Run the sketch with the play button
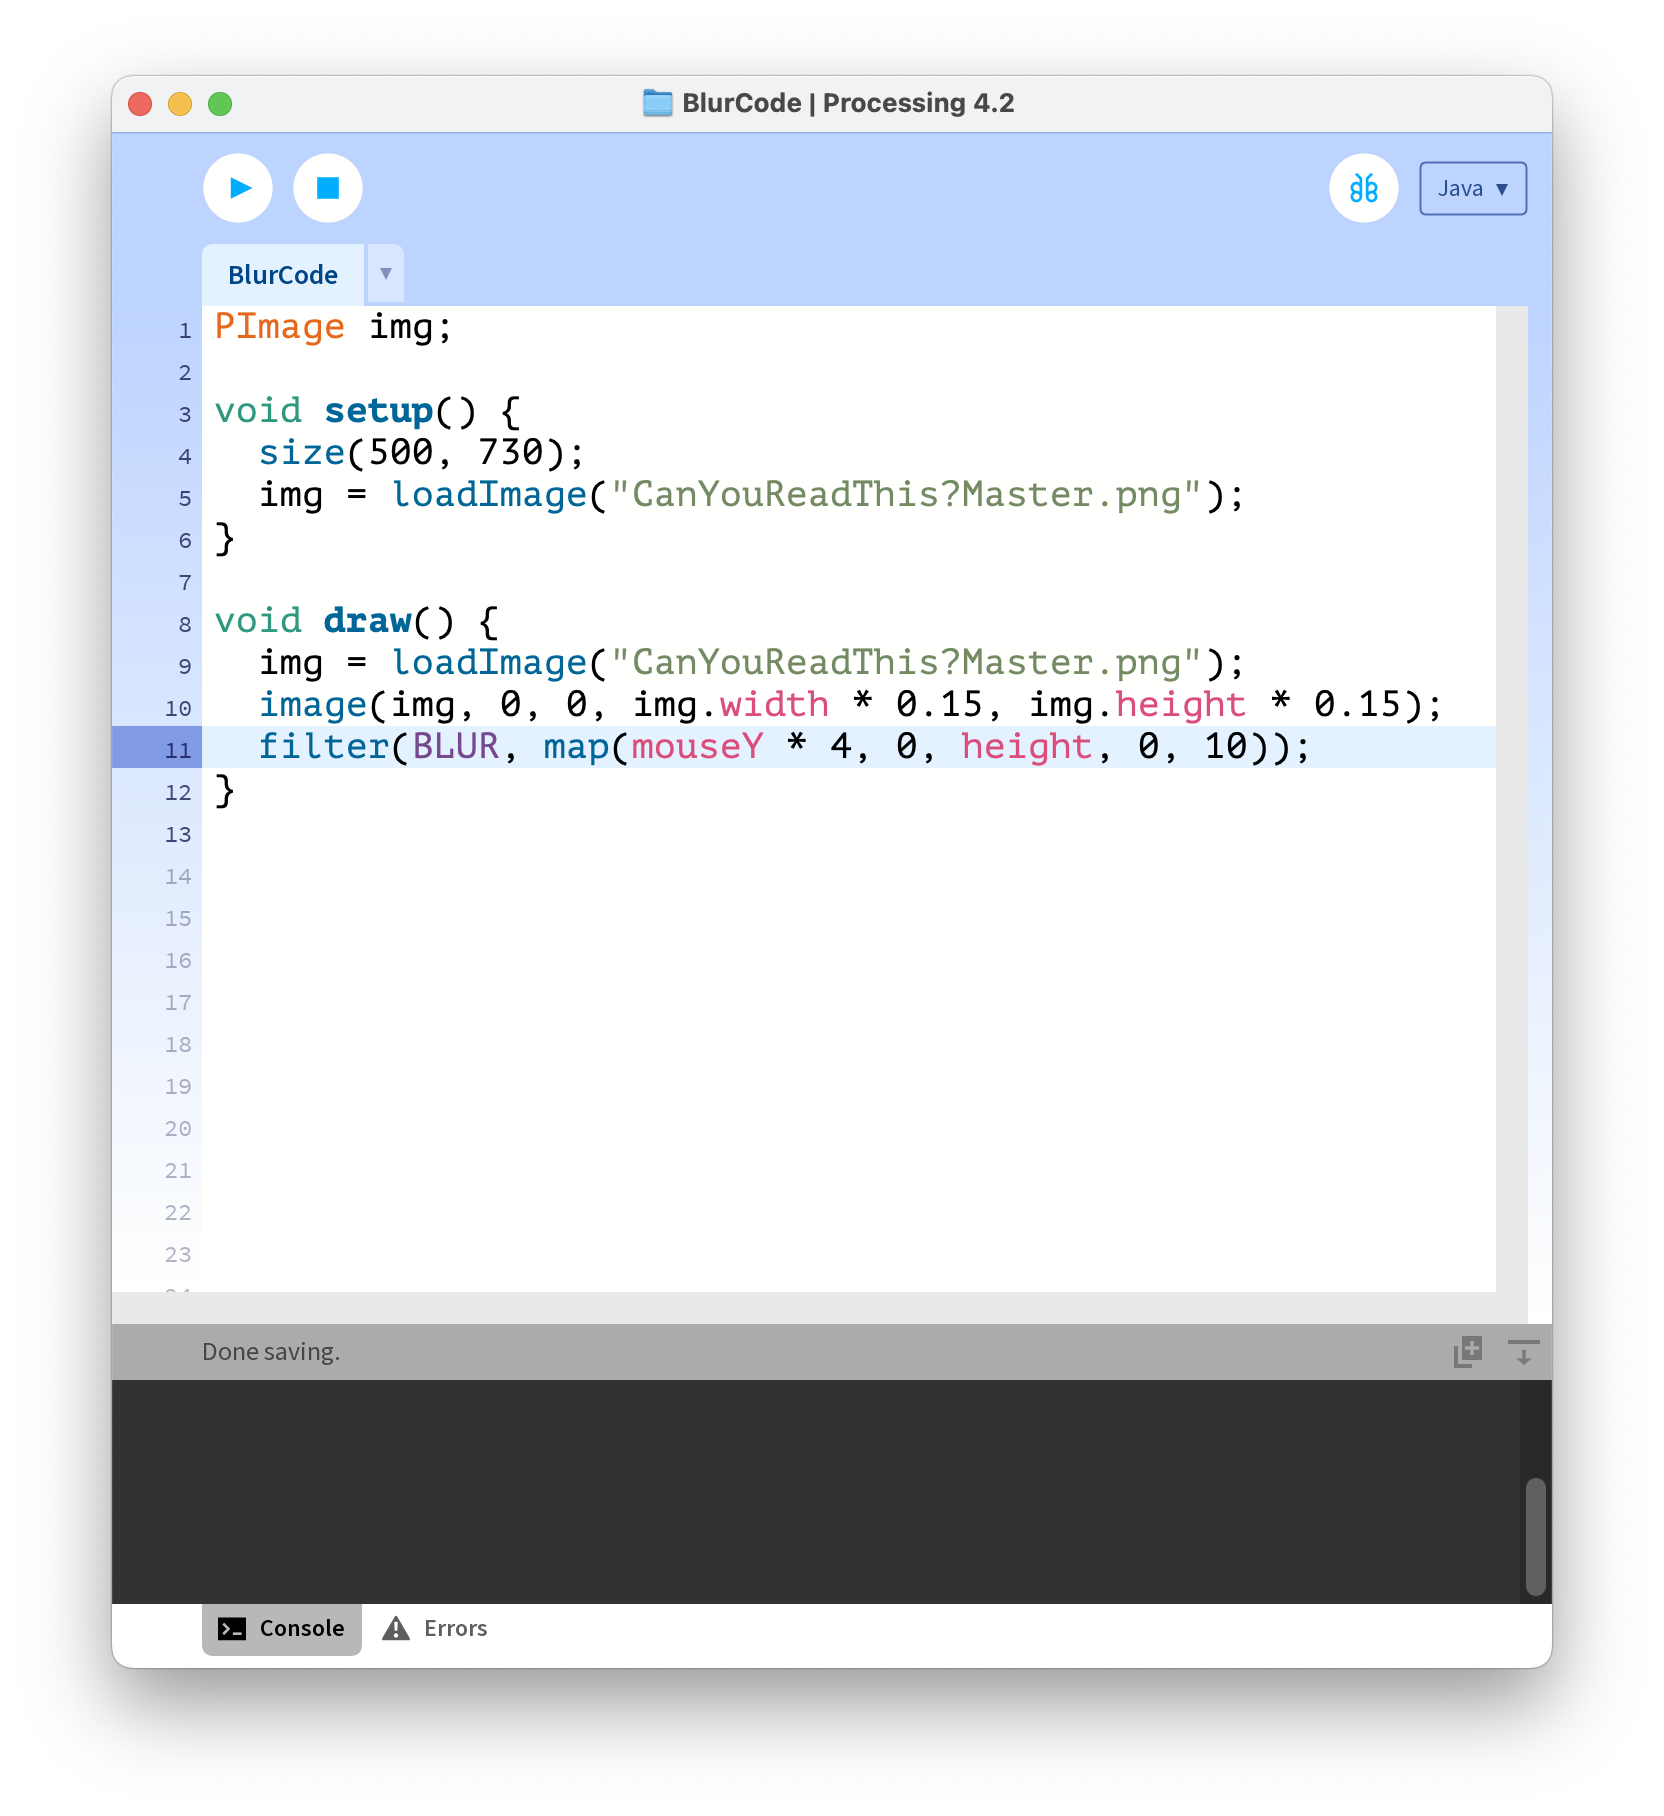1664x1816 pixels. tap(238, 188)
